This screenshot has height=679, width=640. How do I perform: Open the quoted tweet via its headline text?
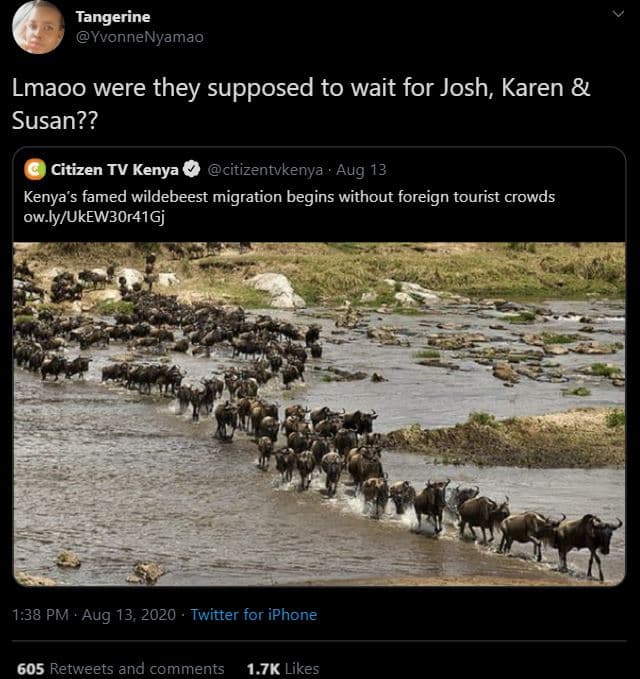coord(289,196)
